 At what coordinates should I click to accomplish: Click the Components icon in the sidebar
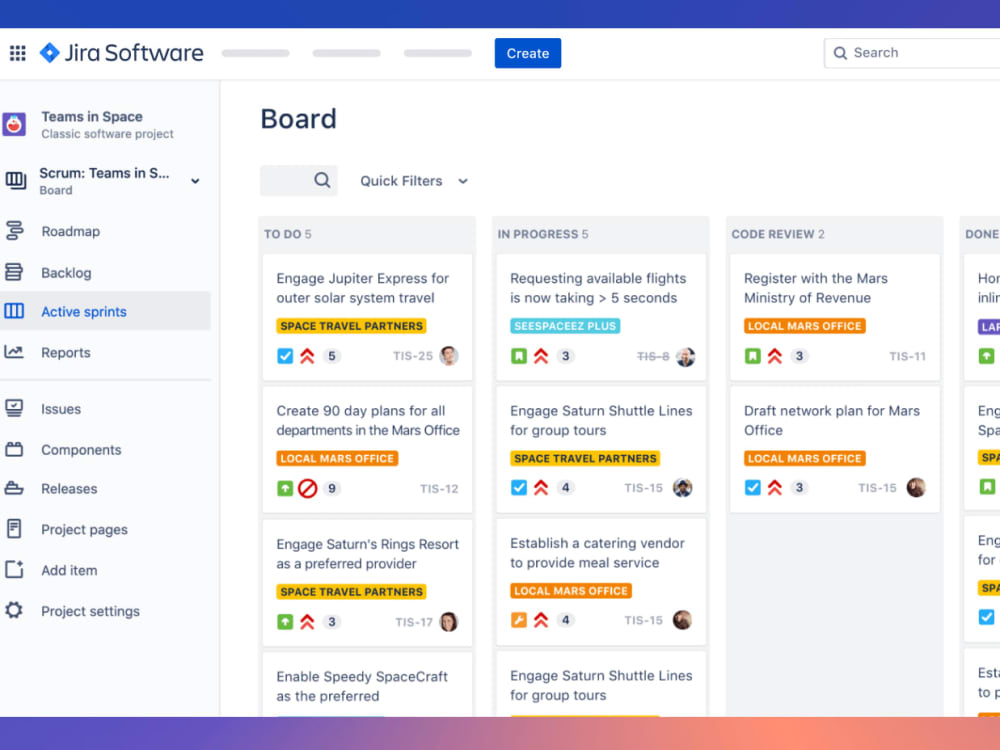(x=17, y=450)
